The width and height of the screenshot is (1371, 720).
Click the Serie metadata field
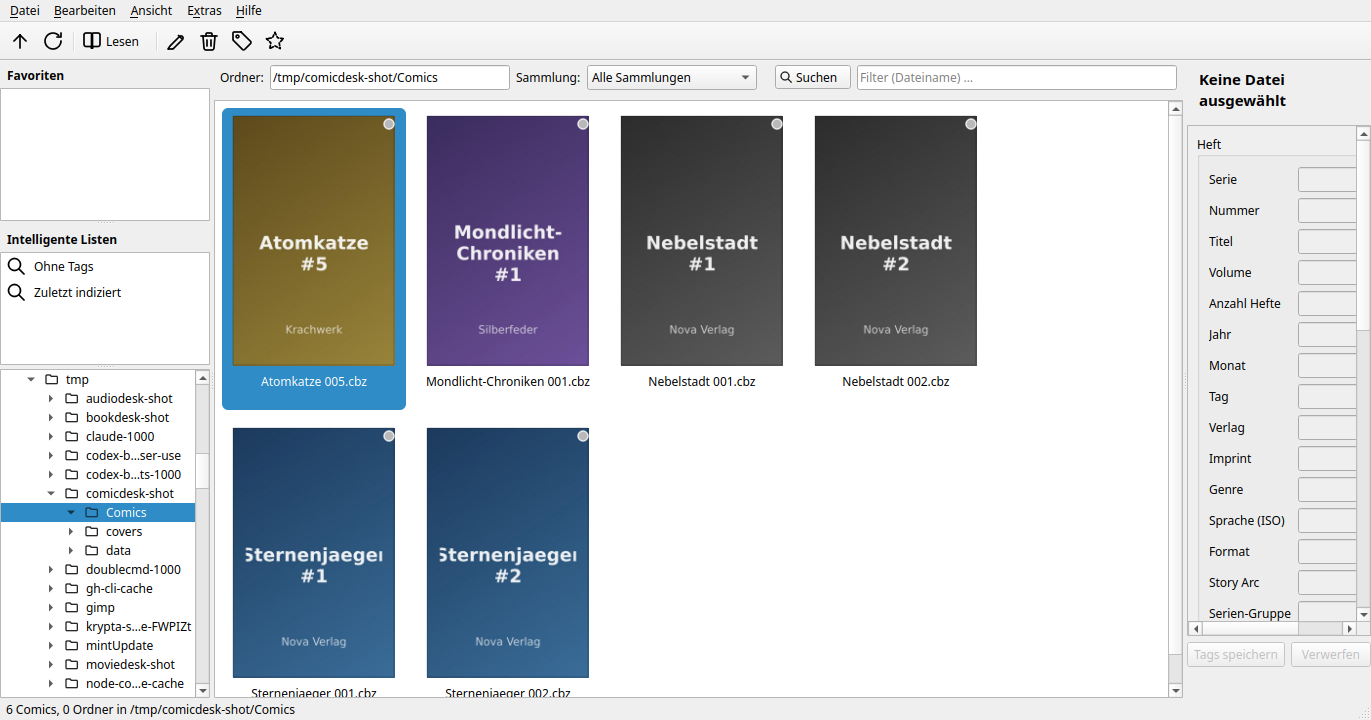(x=1327, y=180)
